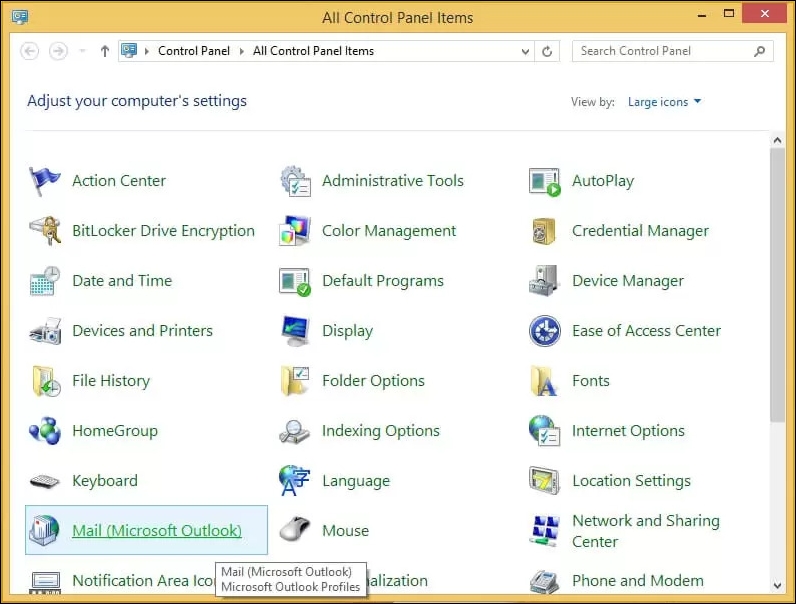Open the Color Management monitor icon

[295, 231]
